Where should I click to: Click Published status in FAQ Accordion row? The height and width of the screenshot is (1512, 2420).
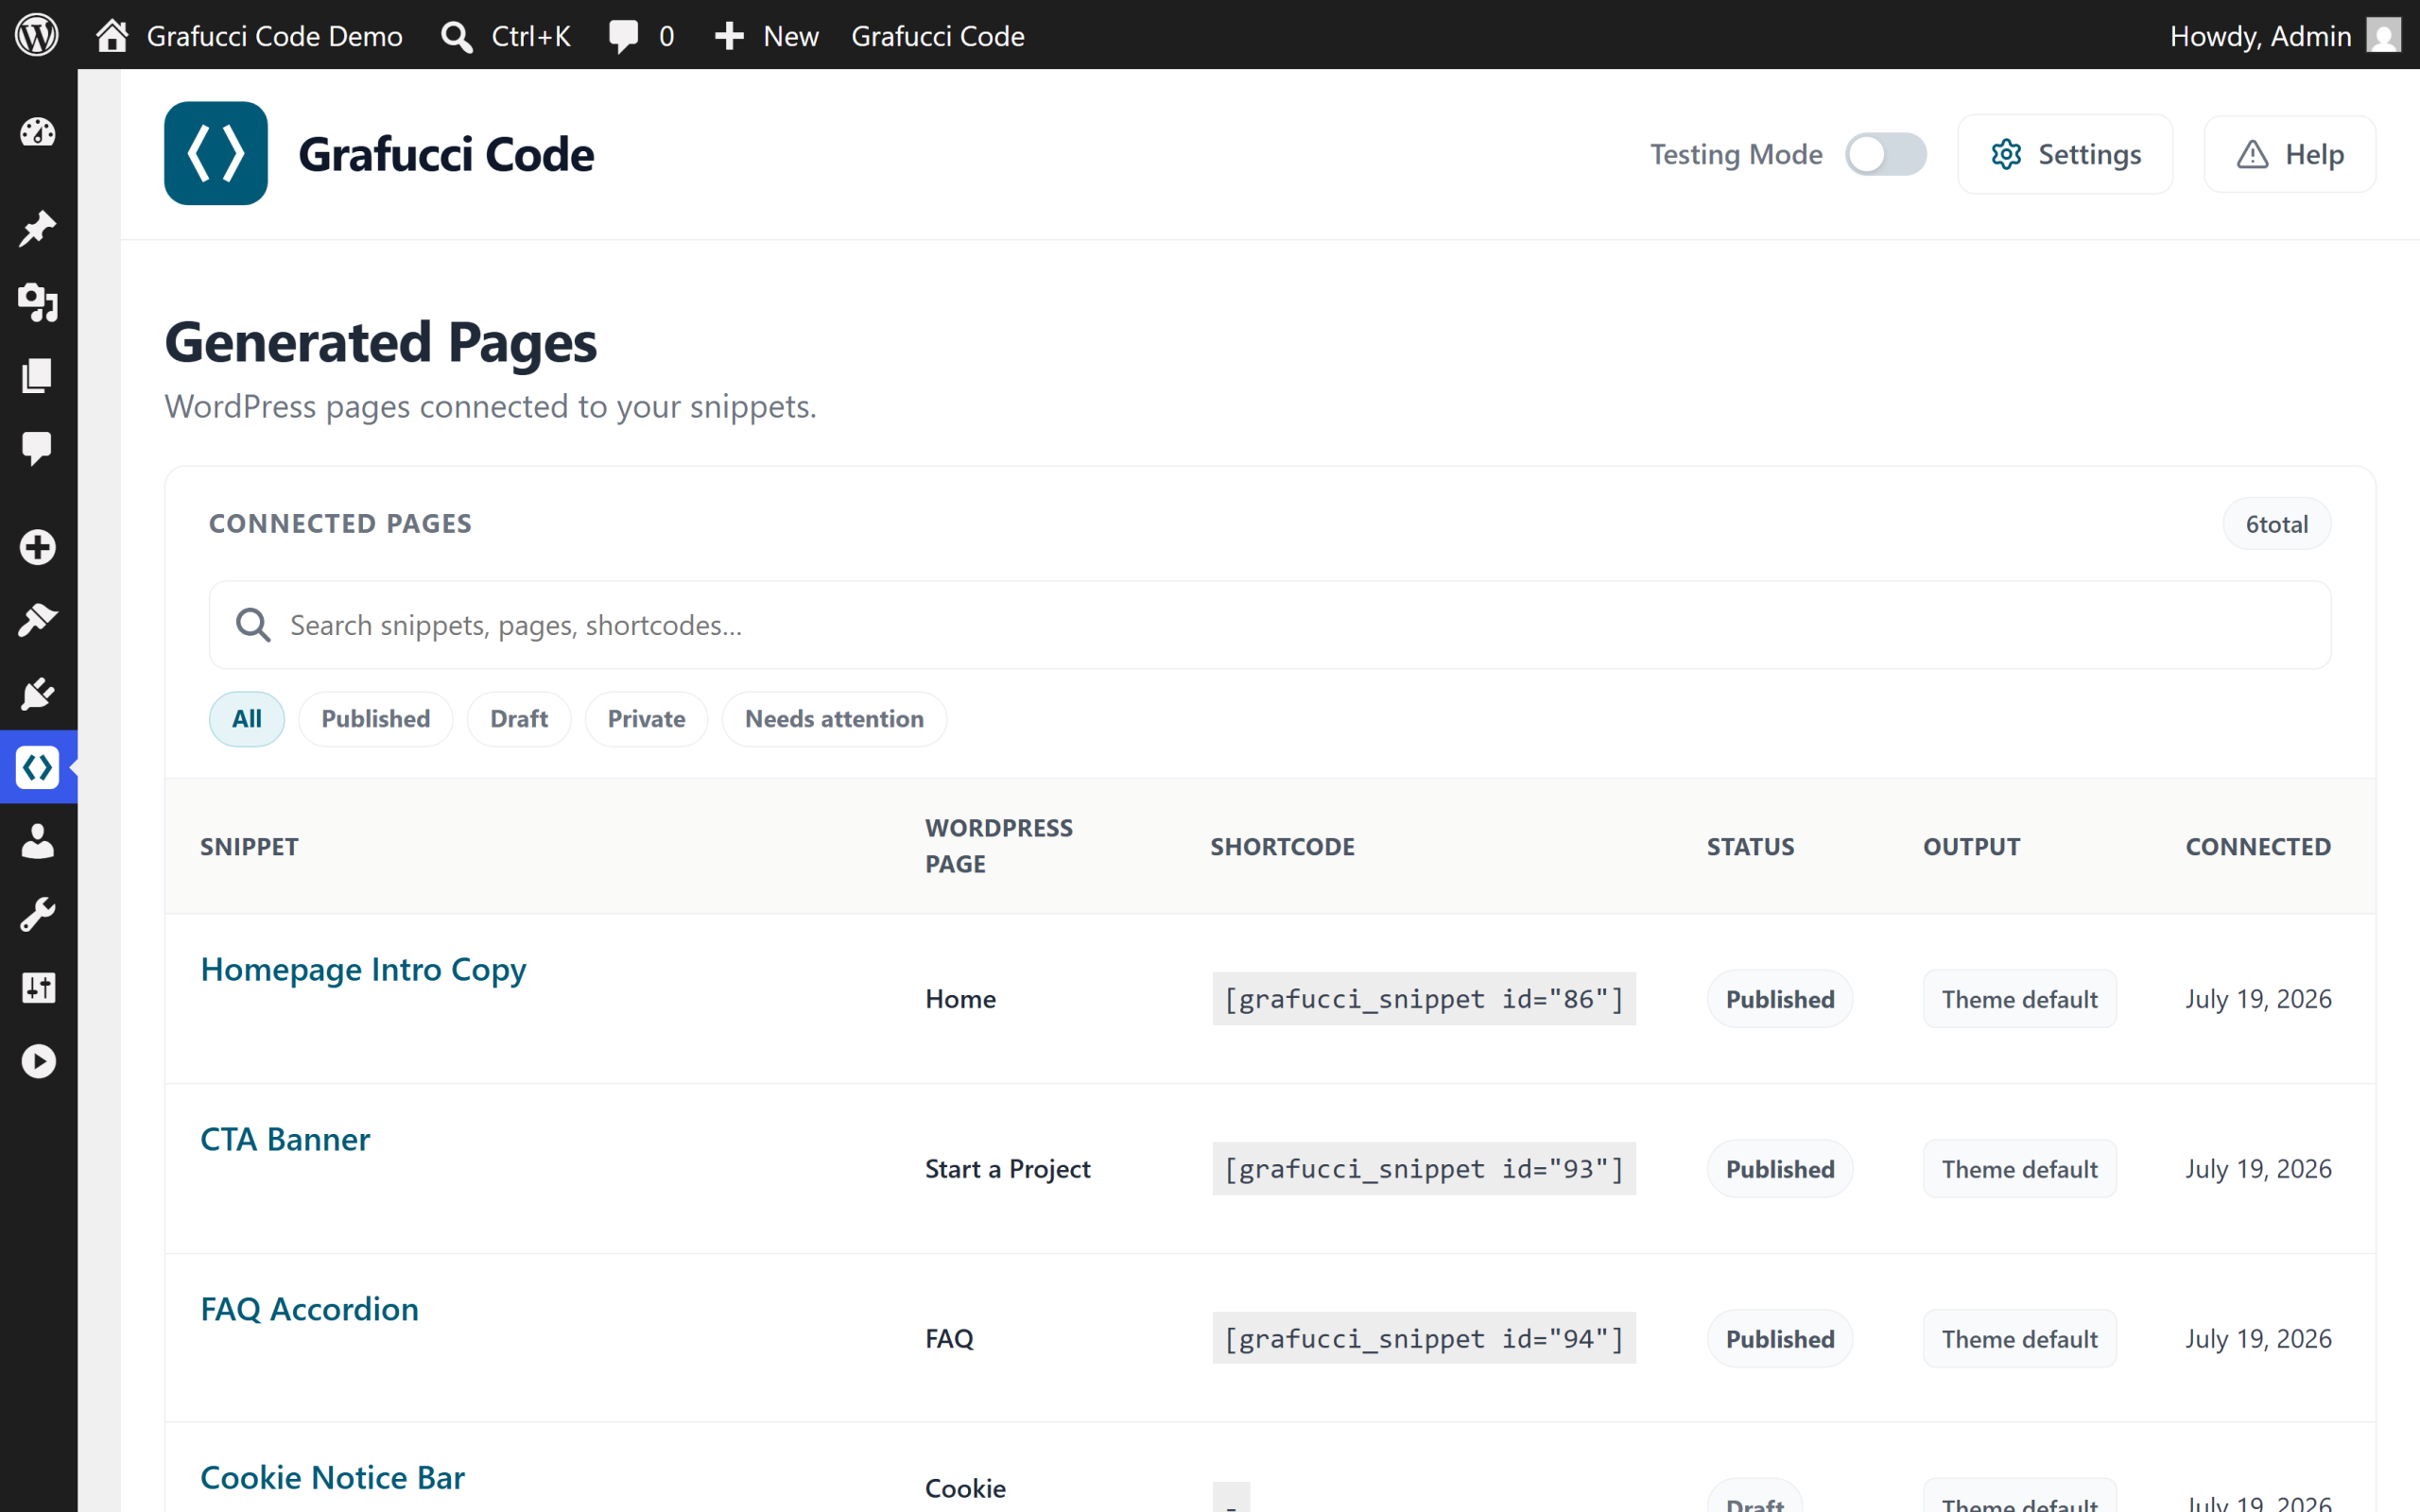tap(1780, 1339)
